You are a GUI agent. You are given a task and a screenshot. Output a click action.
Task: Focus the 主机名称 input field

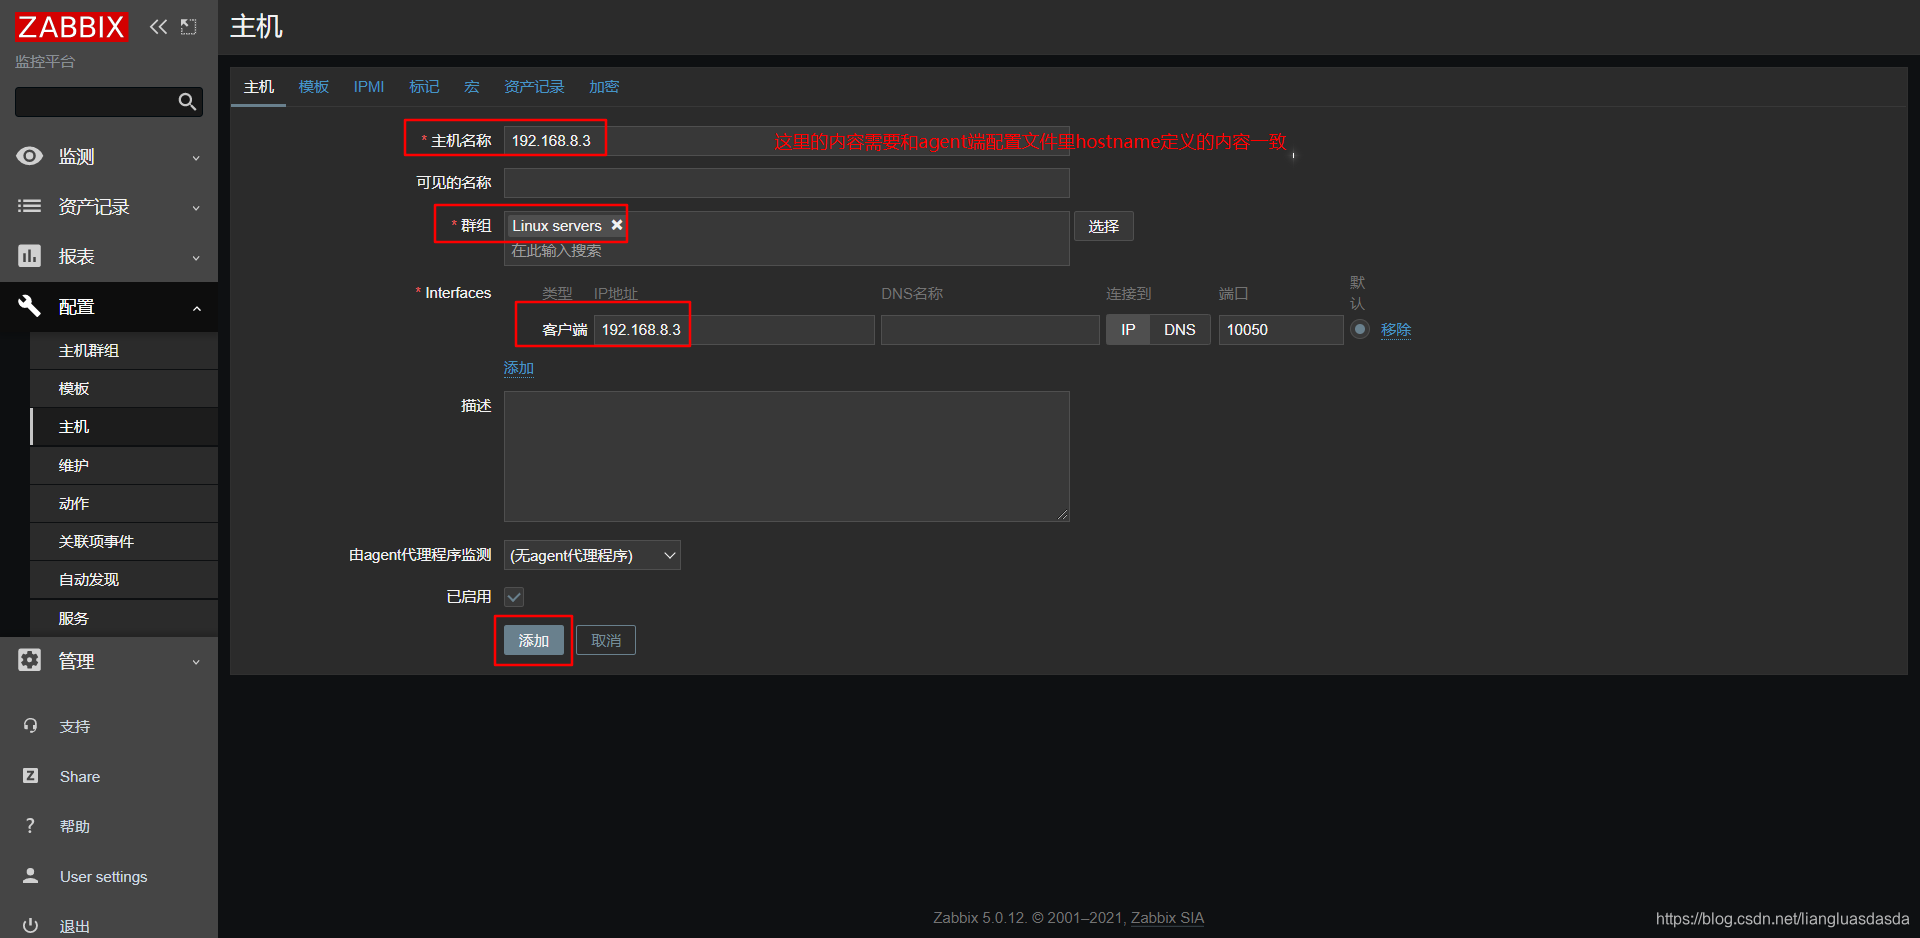pos(787,141)
